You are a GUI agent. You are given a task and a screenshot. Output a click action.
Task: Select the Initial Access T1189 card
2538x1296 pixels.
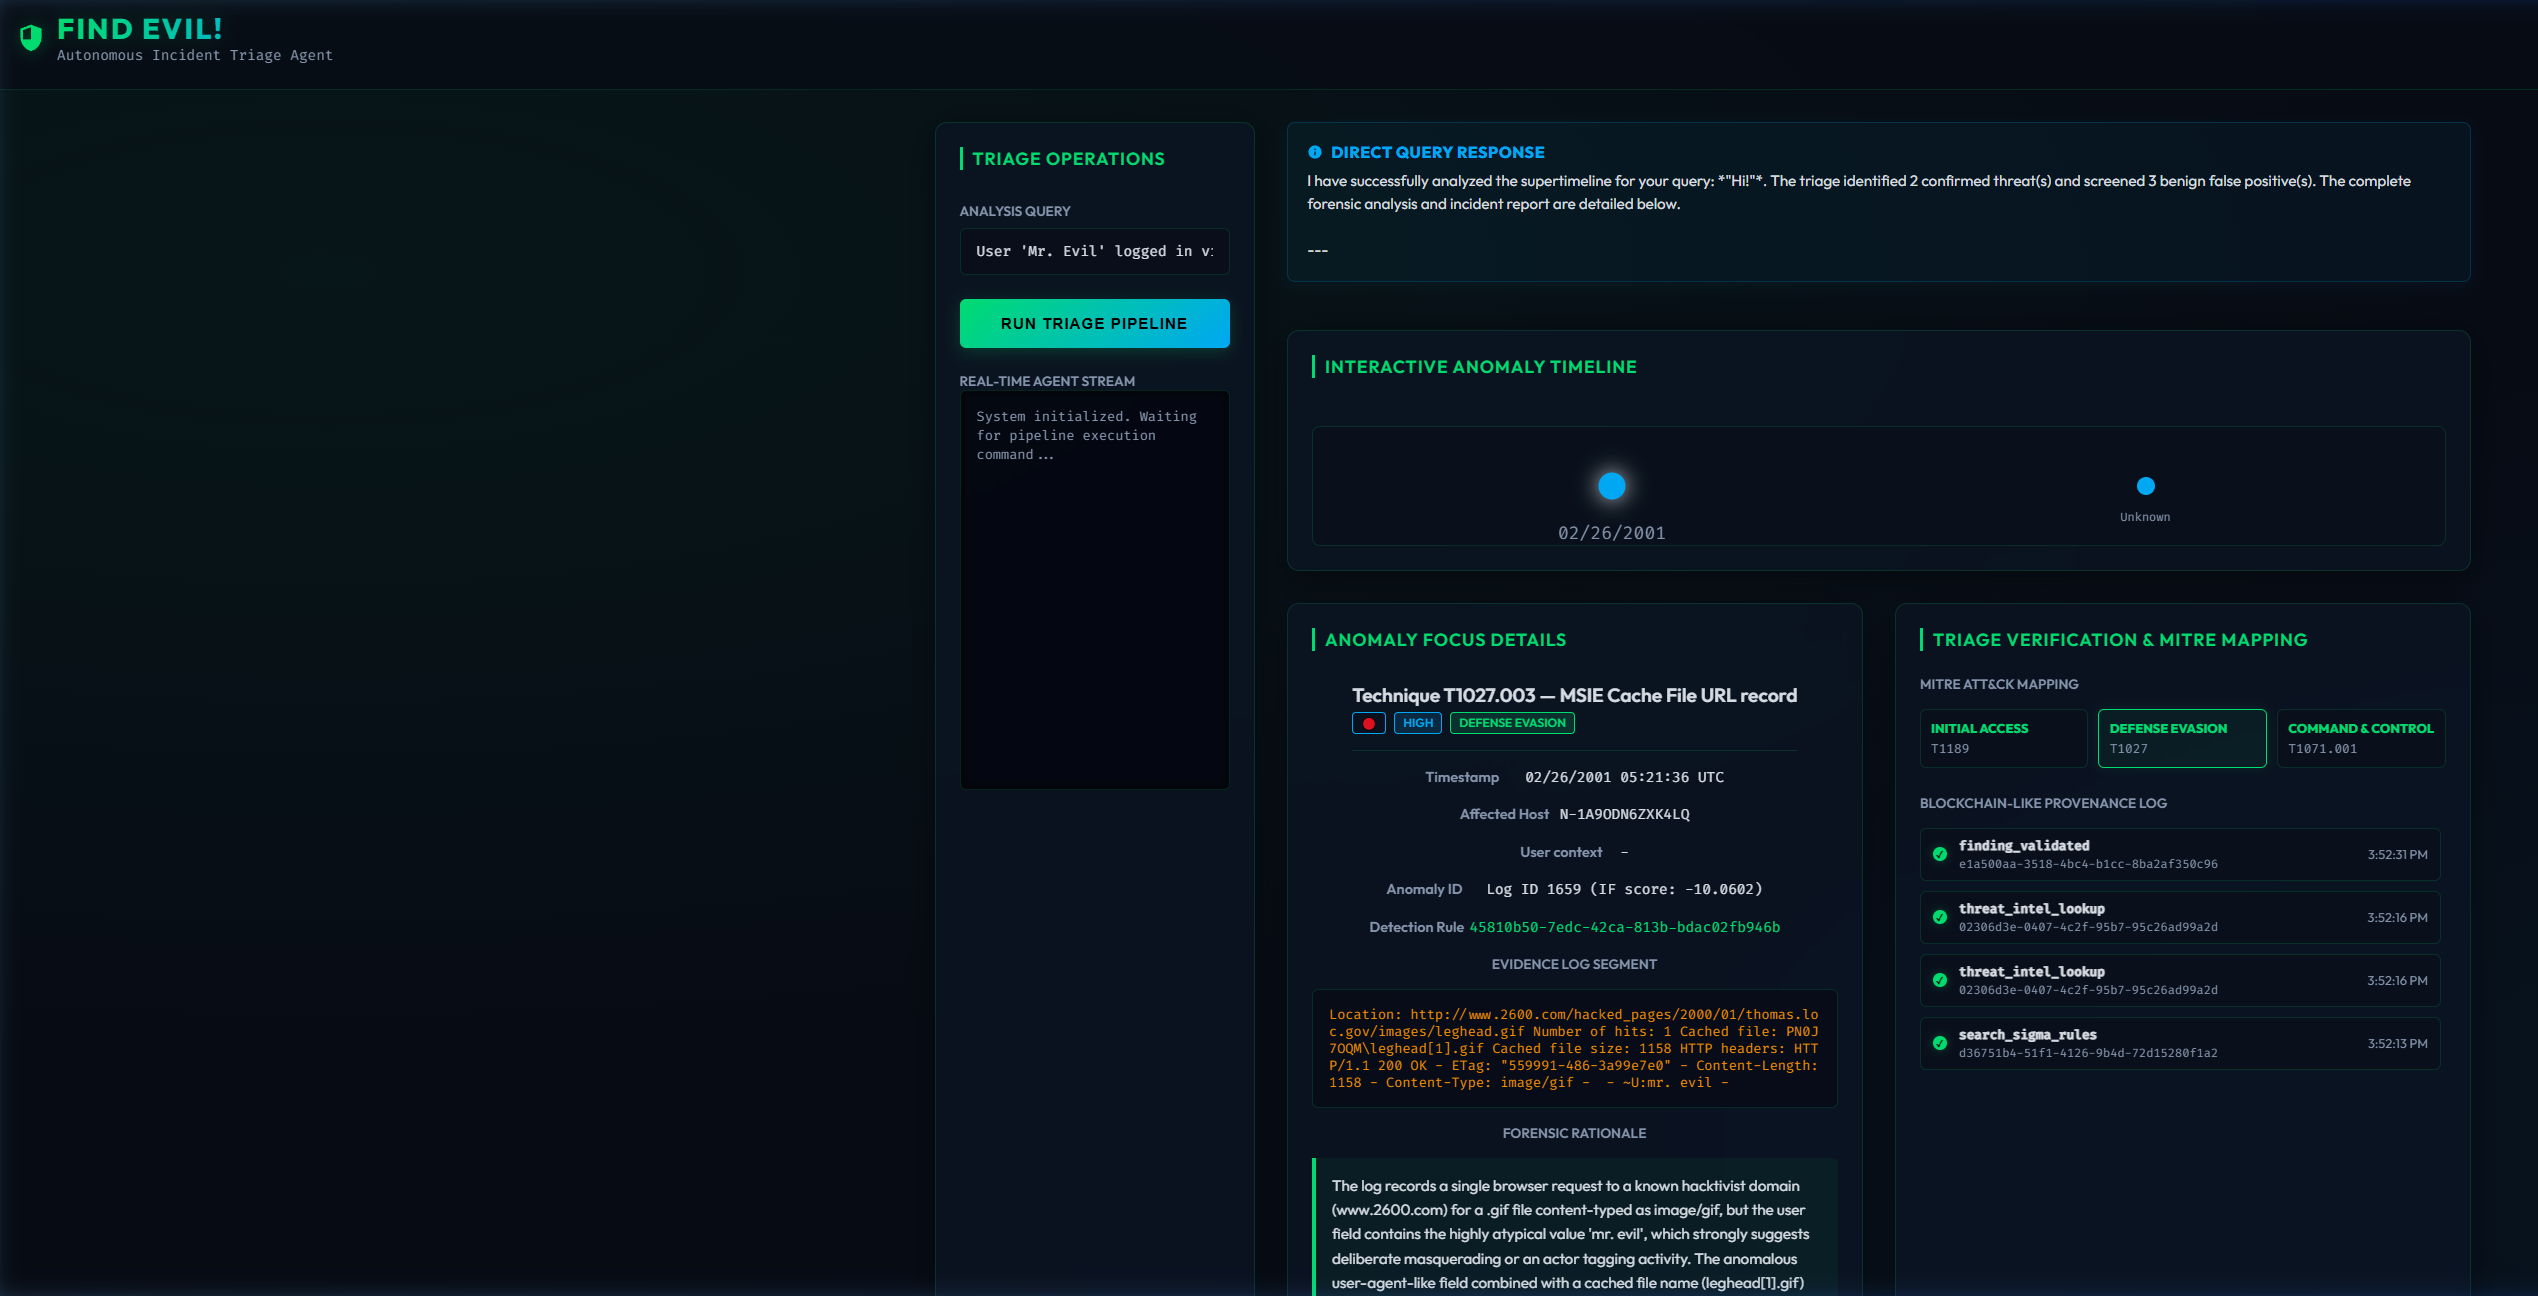tap(2003, 738)
